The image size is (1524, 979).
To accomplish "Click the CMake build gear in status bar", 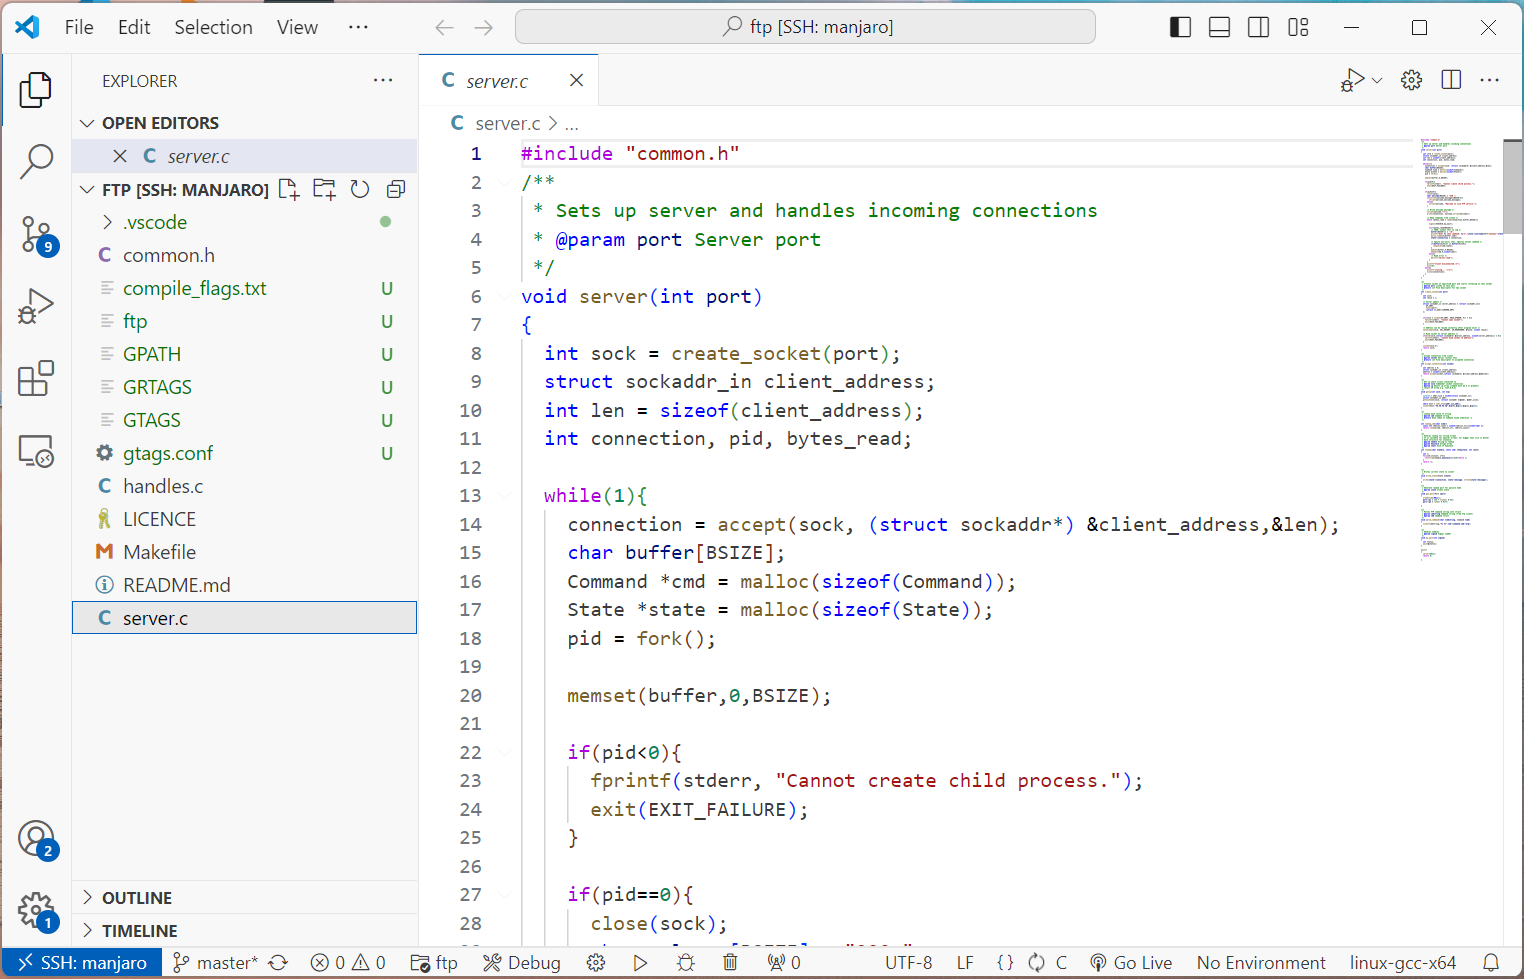I will [596, 962].
